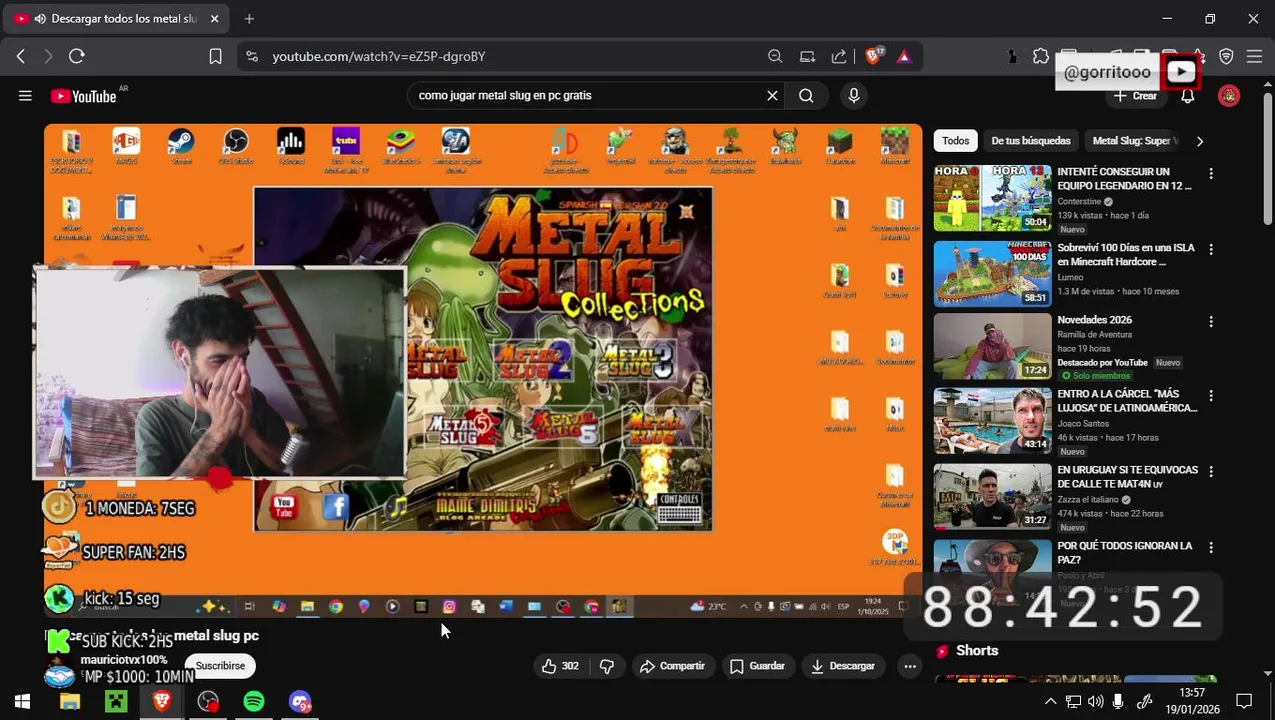
Task: Run the YouTube search with magnifier button
Action: coord(806,96)
